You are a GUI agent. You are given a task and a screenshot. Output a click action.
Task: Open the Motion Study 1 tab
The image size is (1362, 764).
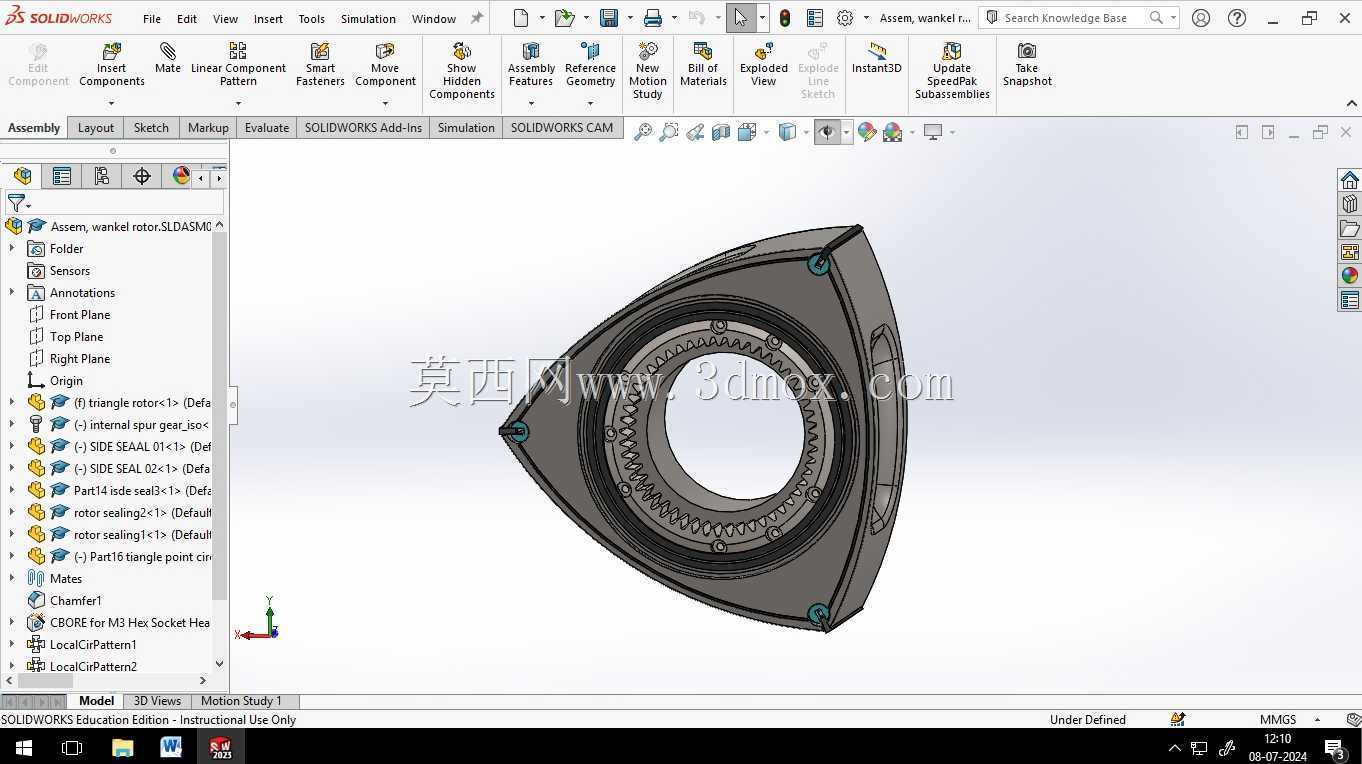pos(241,701)
